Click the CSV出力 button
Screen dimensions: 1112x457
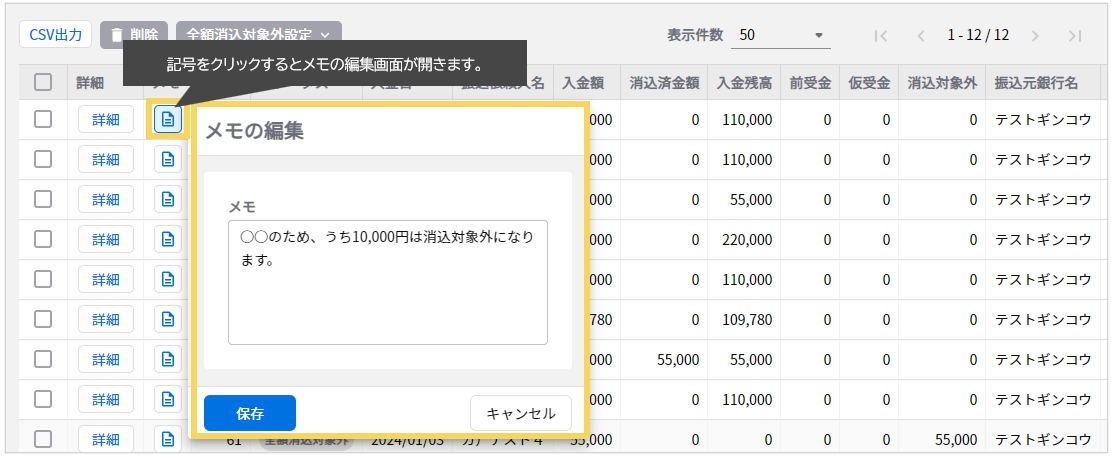[56, 34]
